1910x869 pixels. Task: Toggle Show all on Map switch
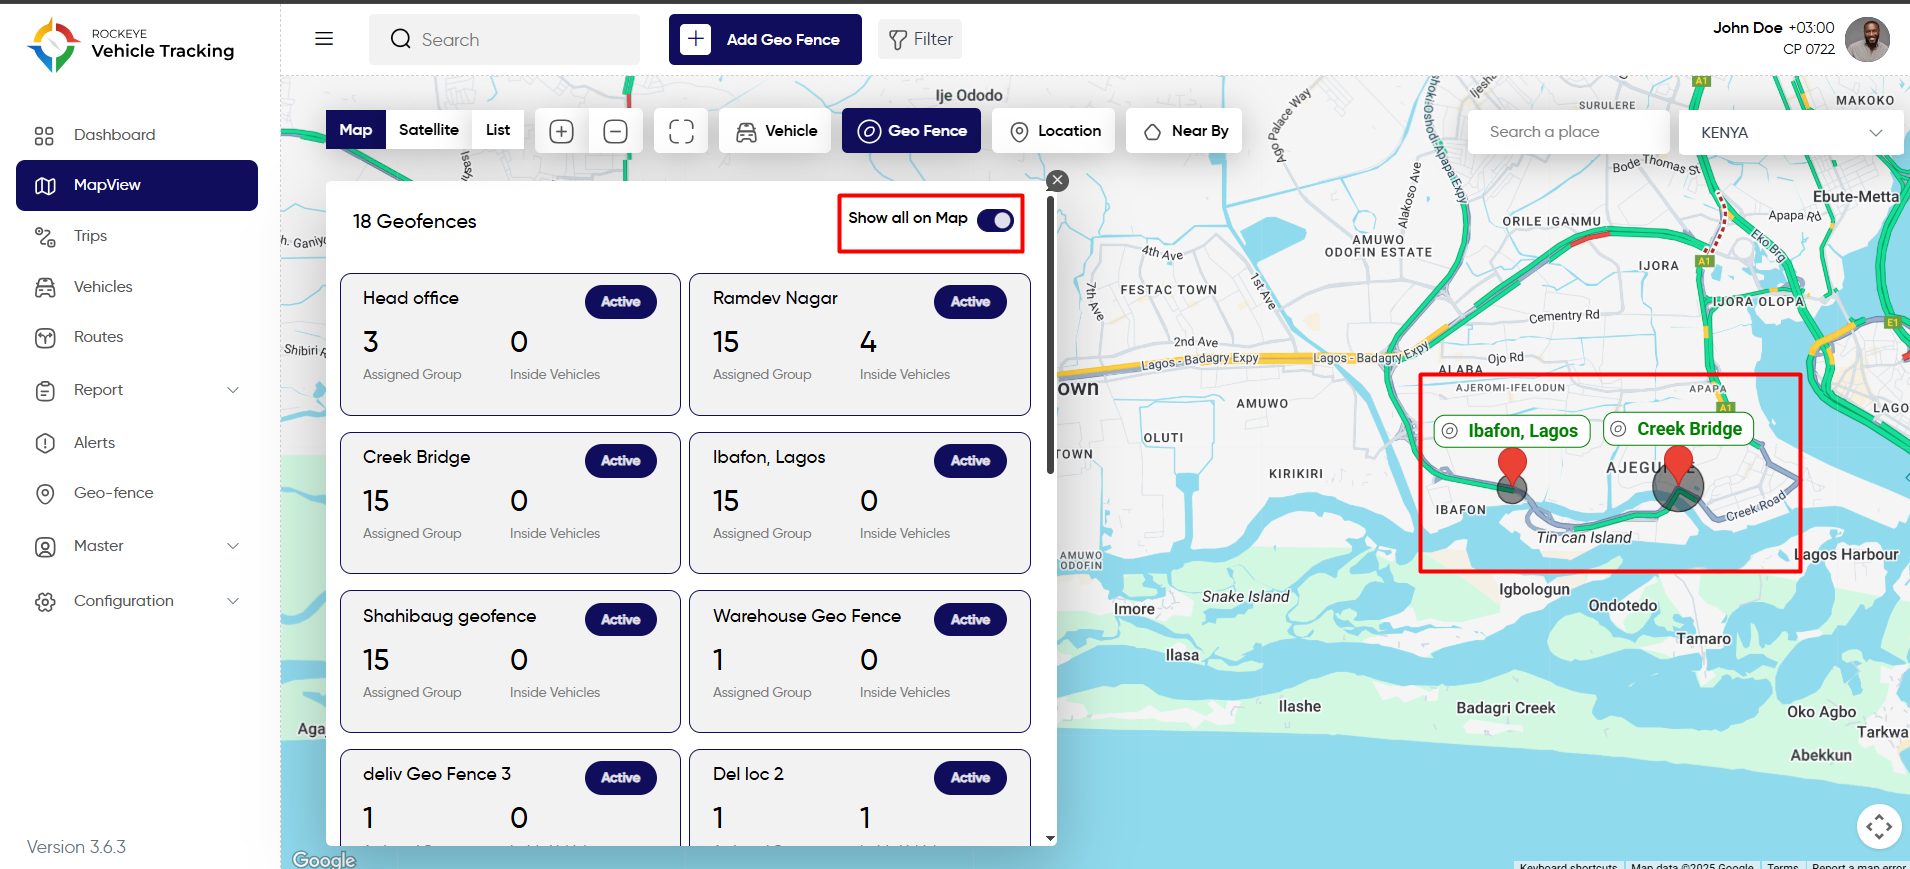(x=995, y=220)
